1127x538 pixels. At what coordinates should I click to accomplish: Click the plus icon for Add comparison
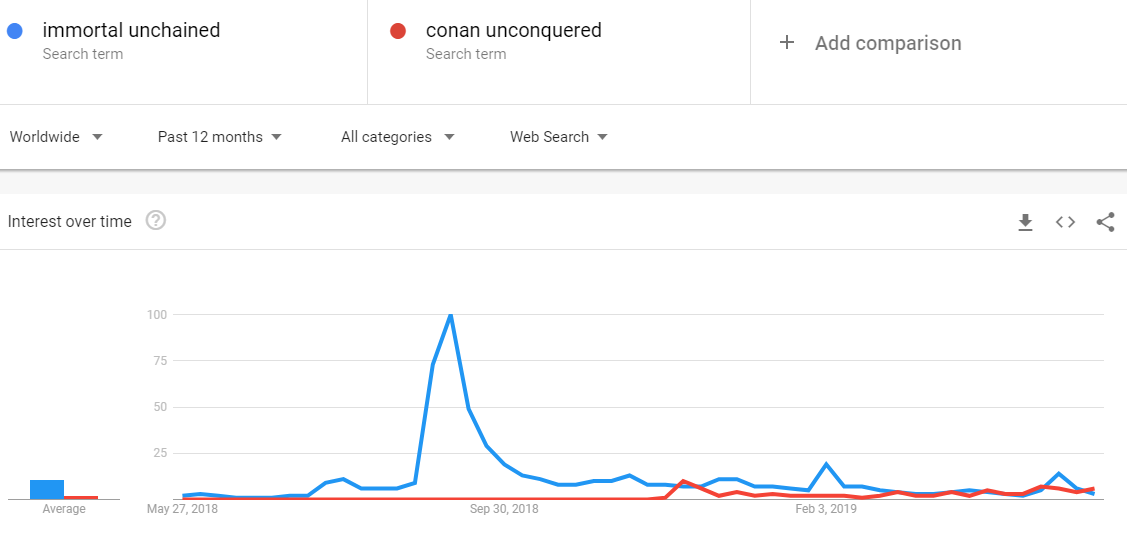click(x=787, y=42)
